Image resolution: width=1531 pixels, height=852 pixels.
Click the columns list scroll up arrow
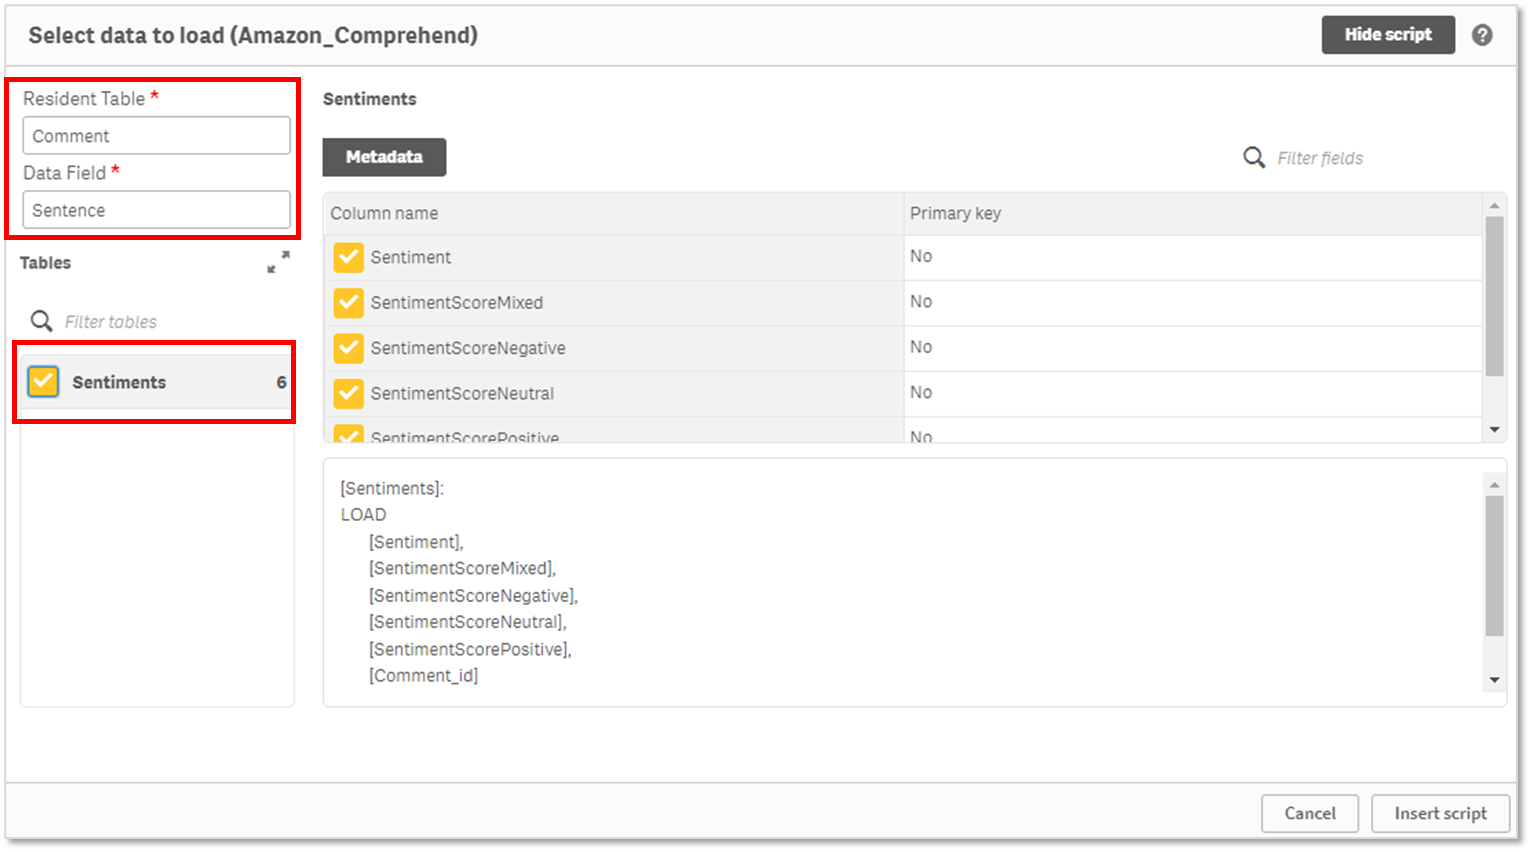(x=1495, y=205)
